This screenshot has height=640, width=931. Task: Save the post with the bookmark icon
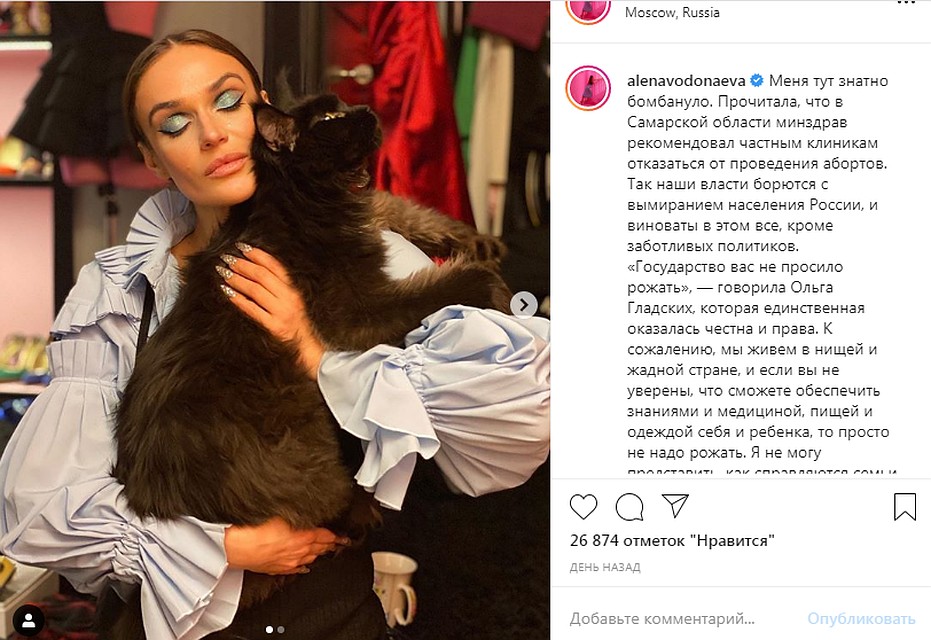(905, 506)
